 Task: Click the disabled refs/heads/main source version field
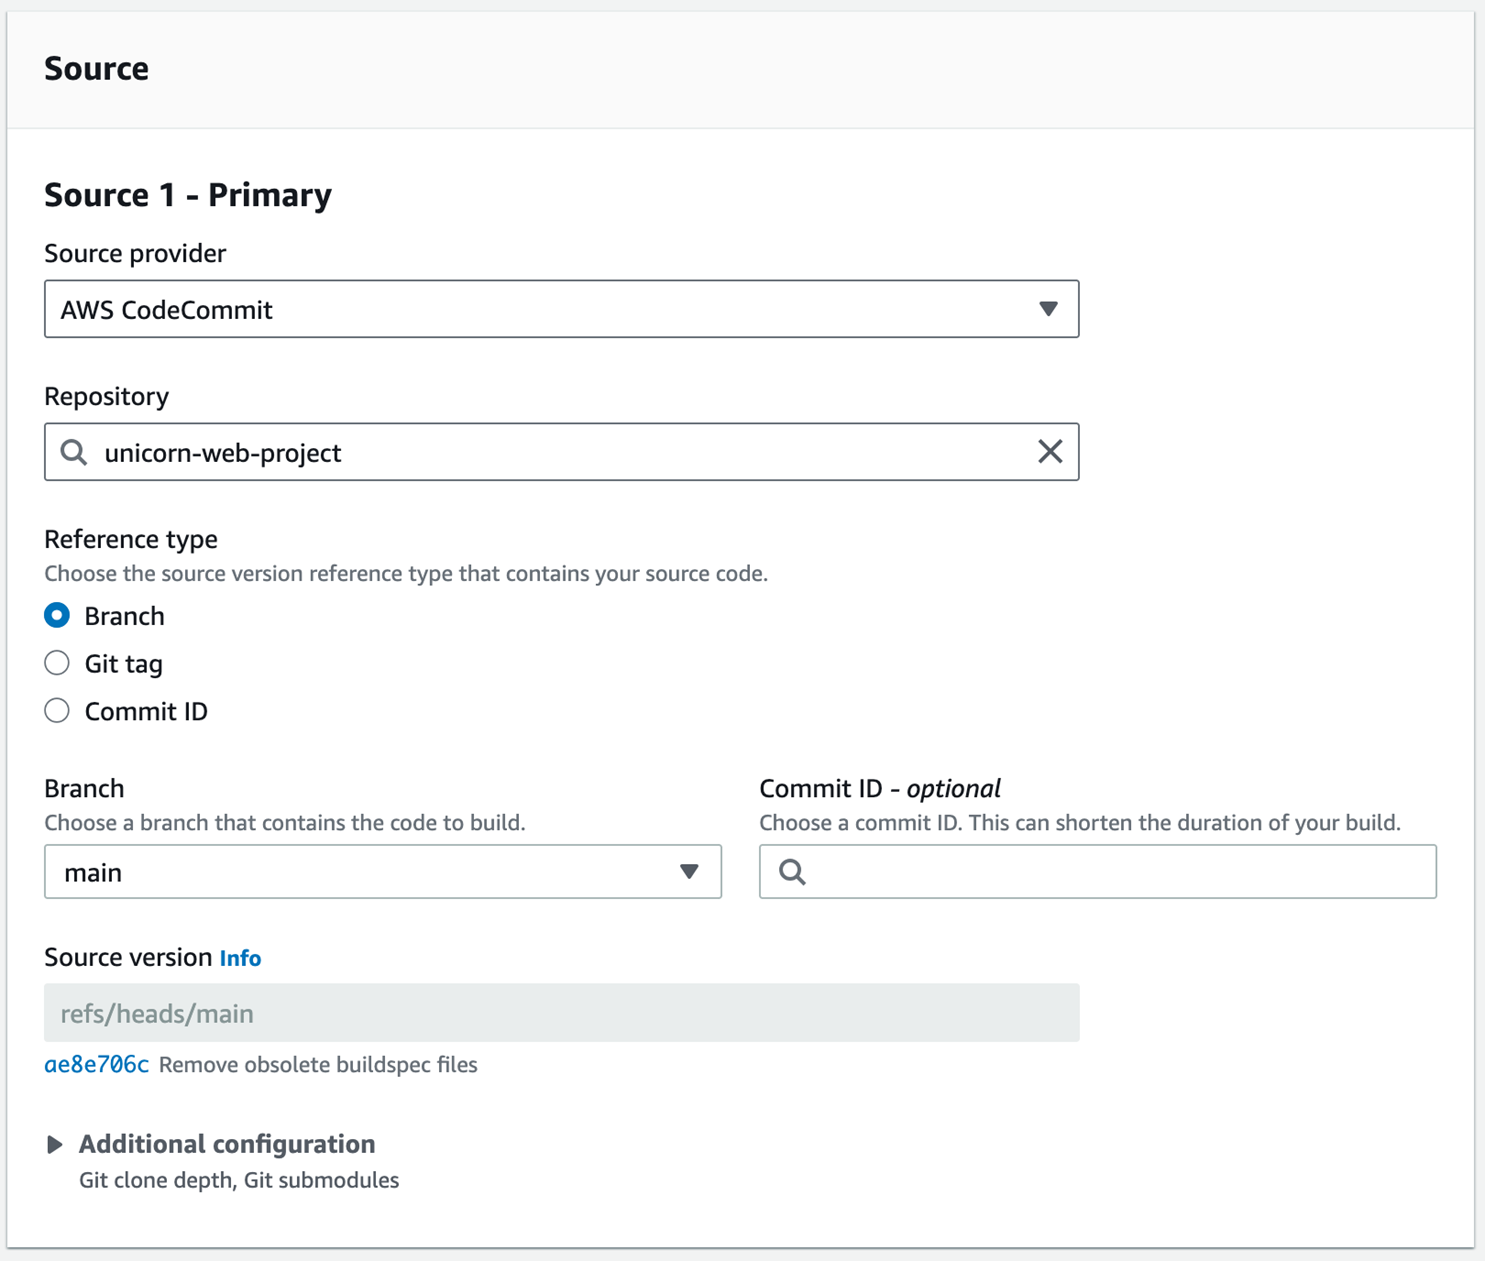(561, 1013)
